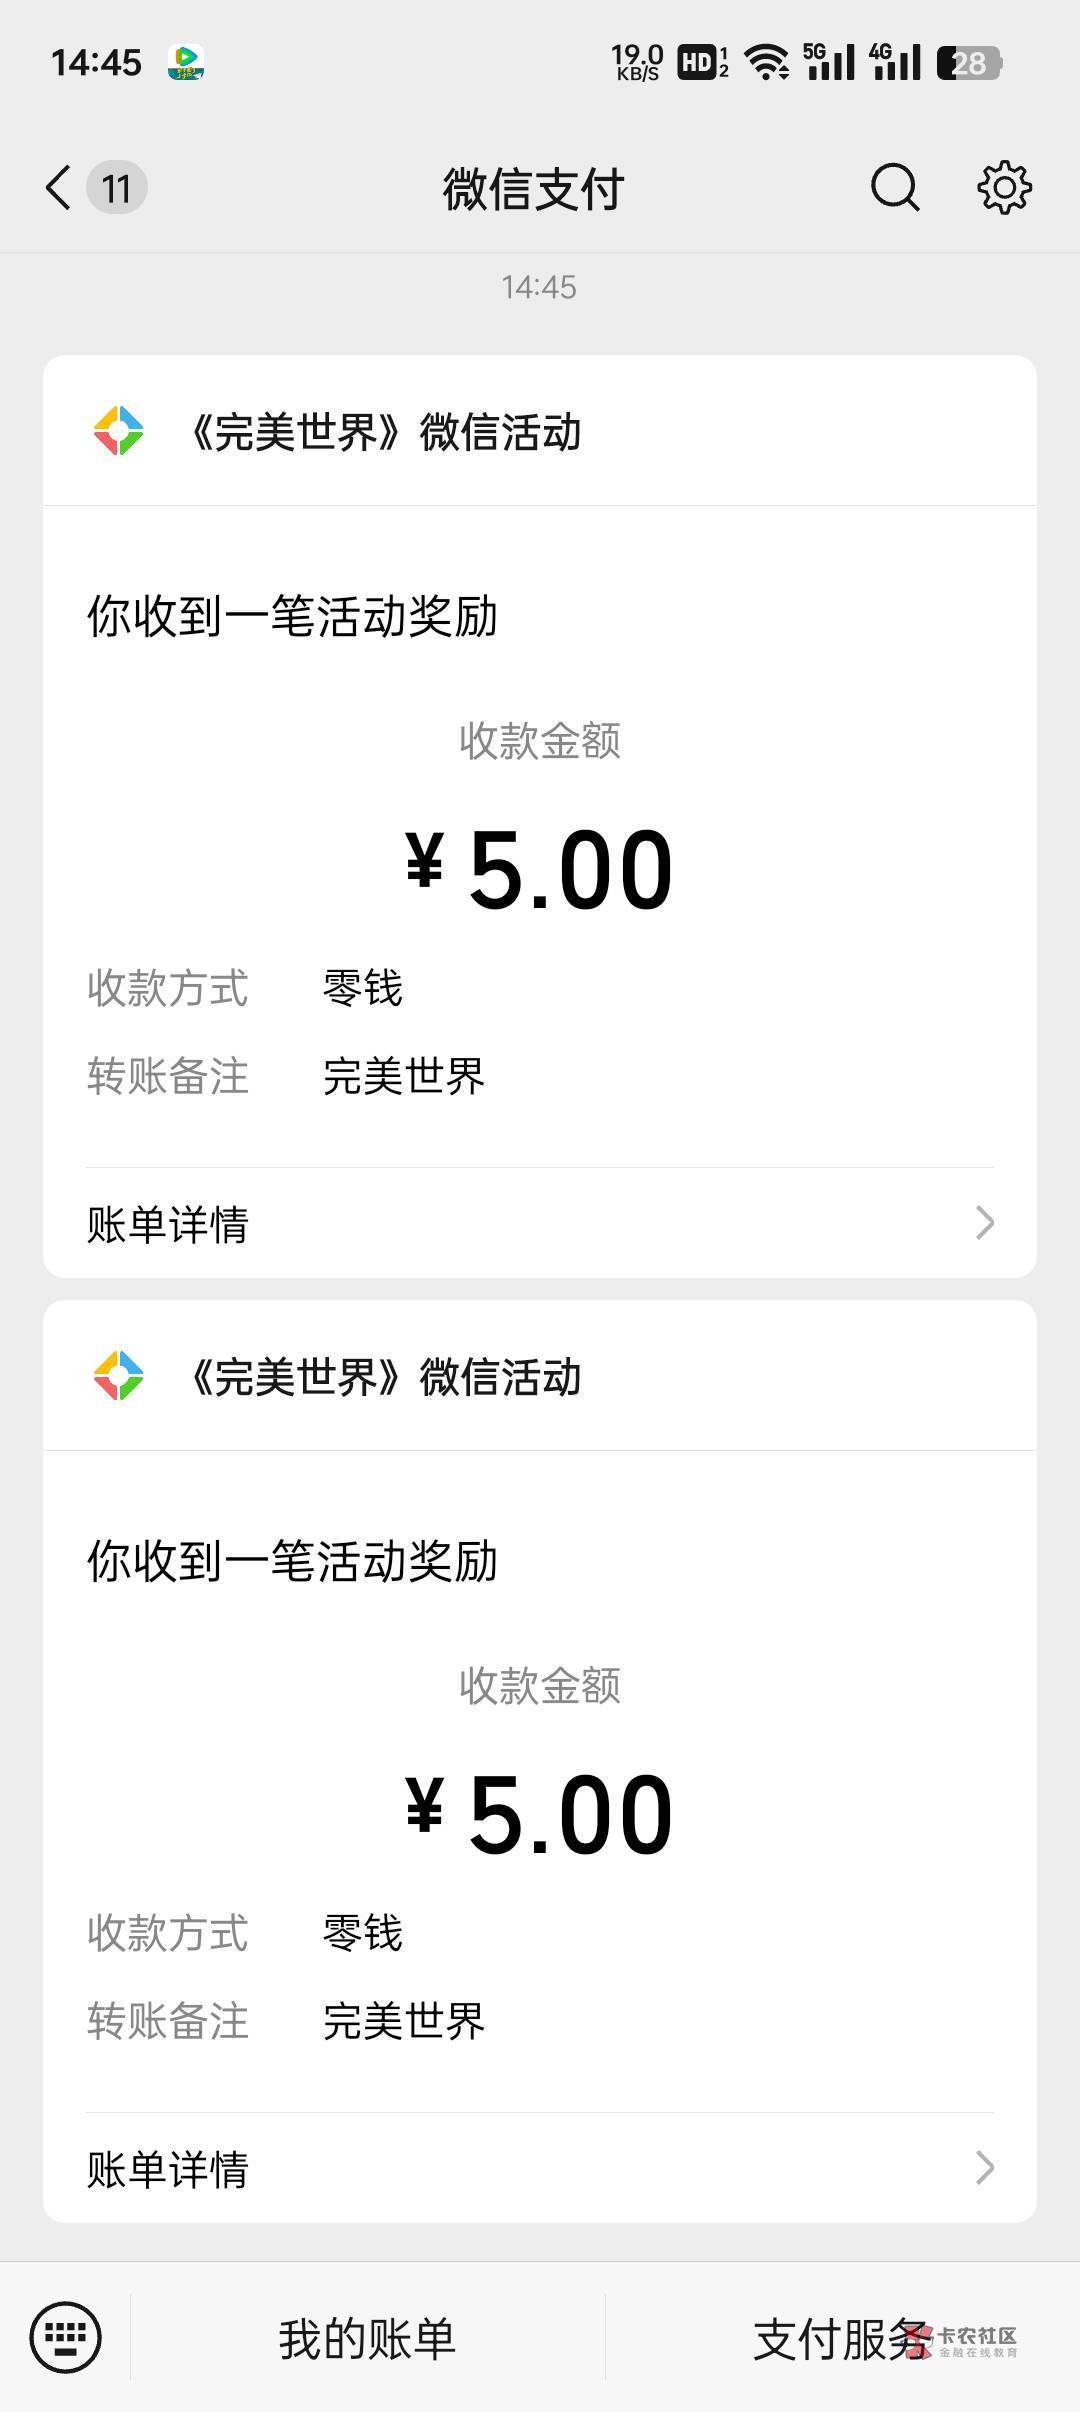Tap the second ¥5.00 amount
This screenshot has height=2412, width=1080.
[539, 1815]
